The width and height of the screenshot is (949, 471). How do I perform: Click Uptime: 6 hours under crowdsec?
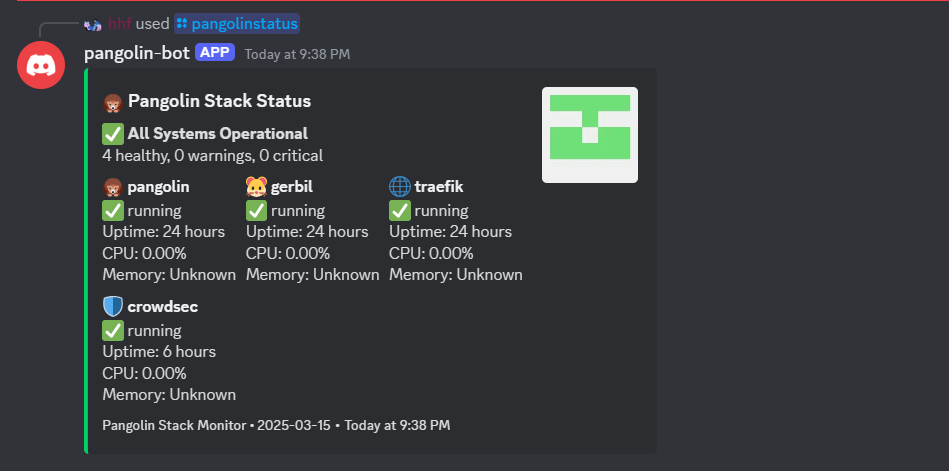coord(159,352)
